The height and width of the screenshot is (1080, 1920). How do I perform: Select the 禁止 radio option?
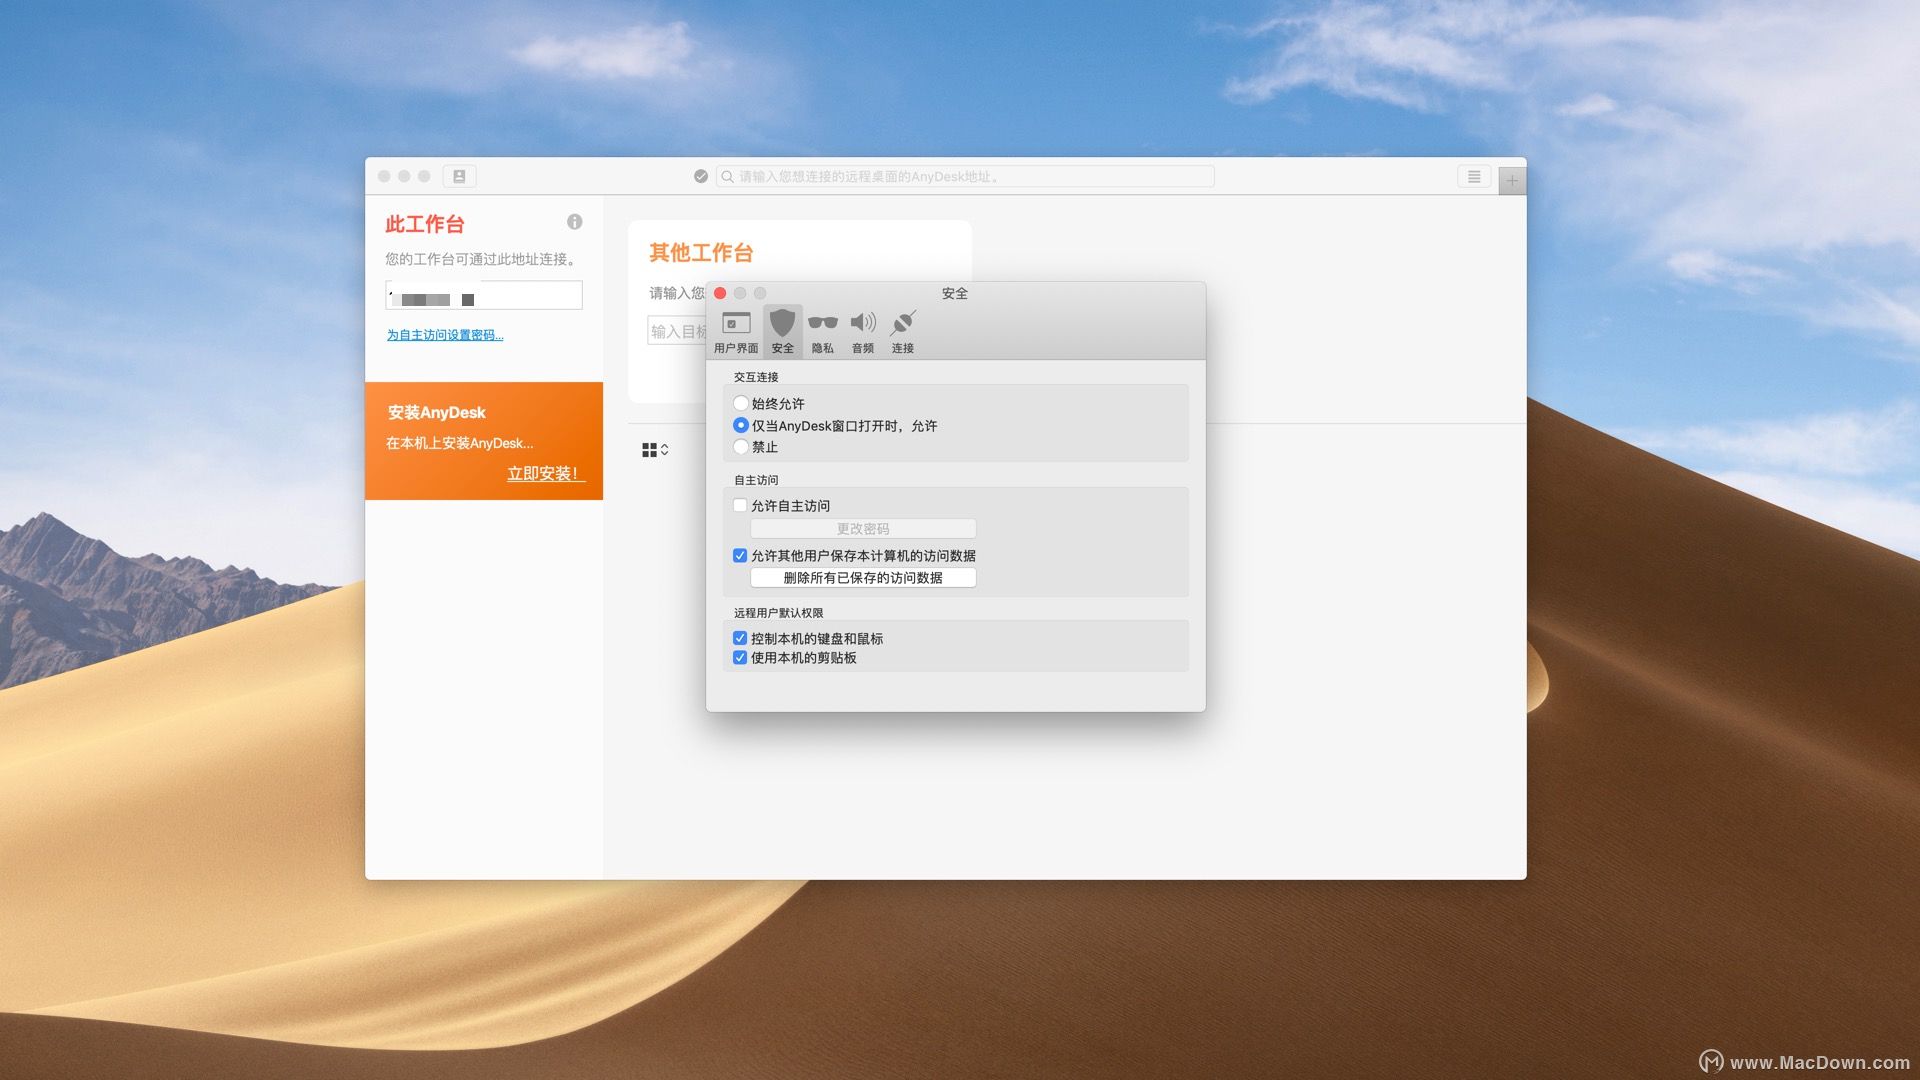741,446
